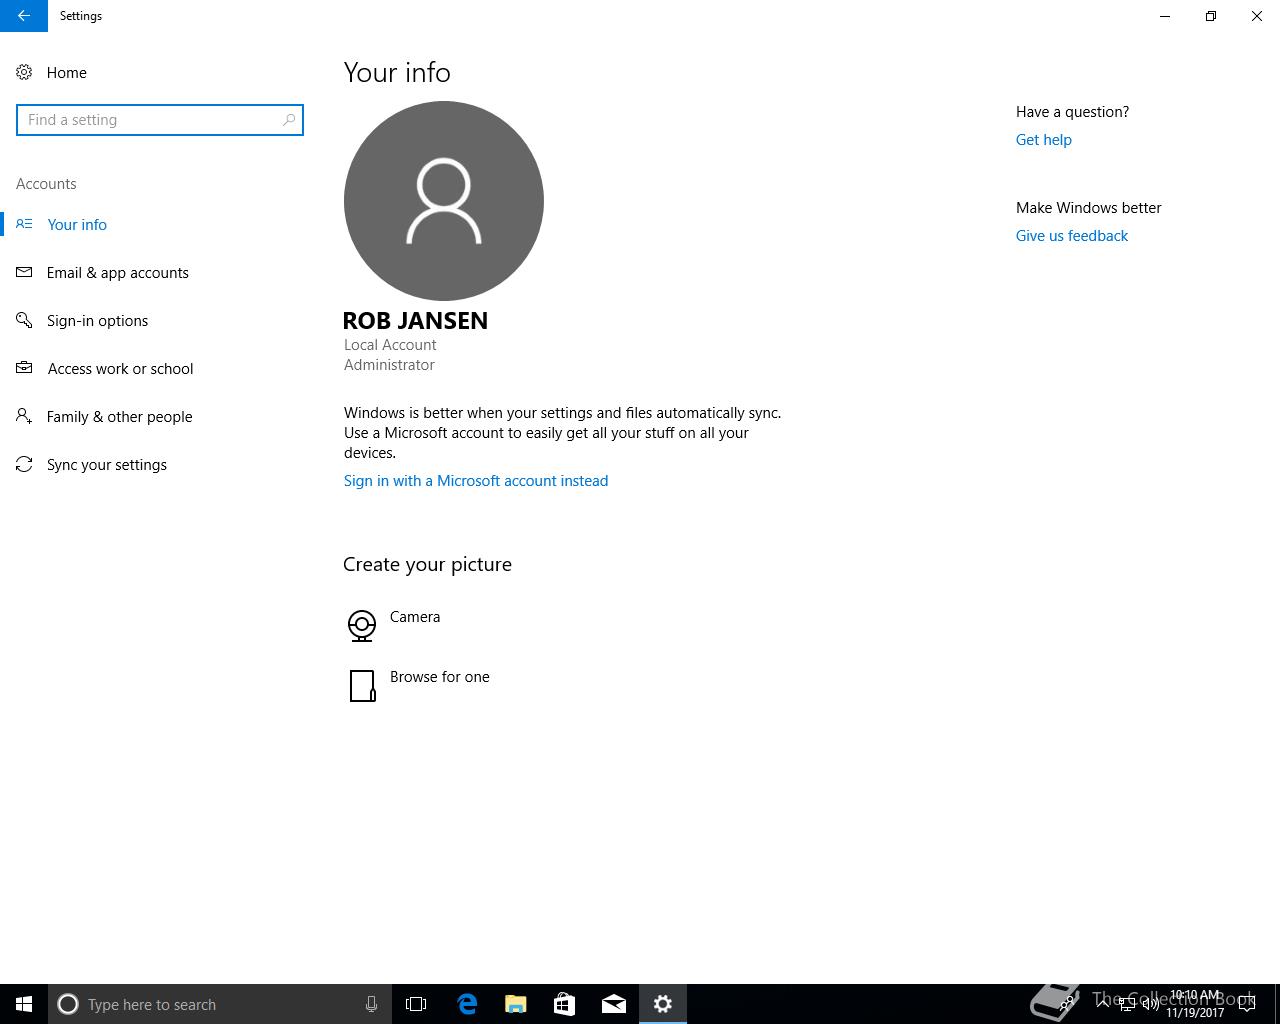Open the Mail app from taskbar

614,1004
